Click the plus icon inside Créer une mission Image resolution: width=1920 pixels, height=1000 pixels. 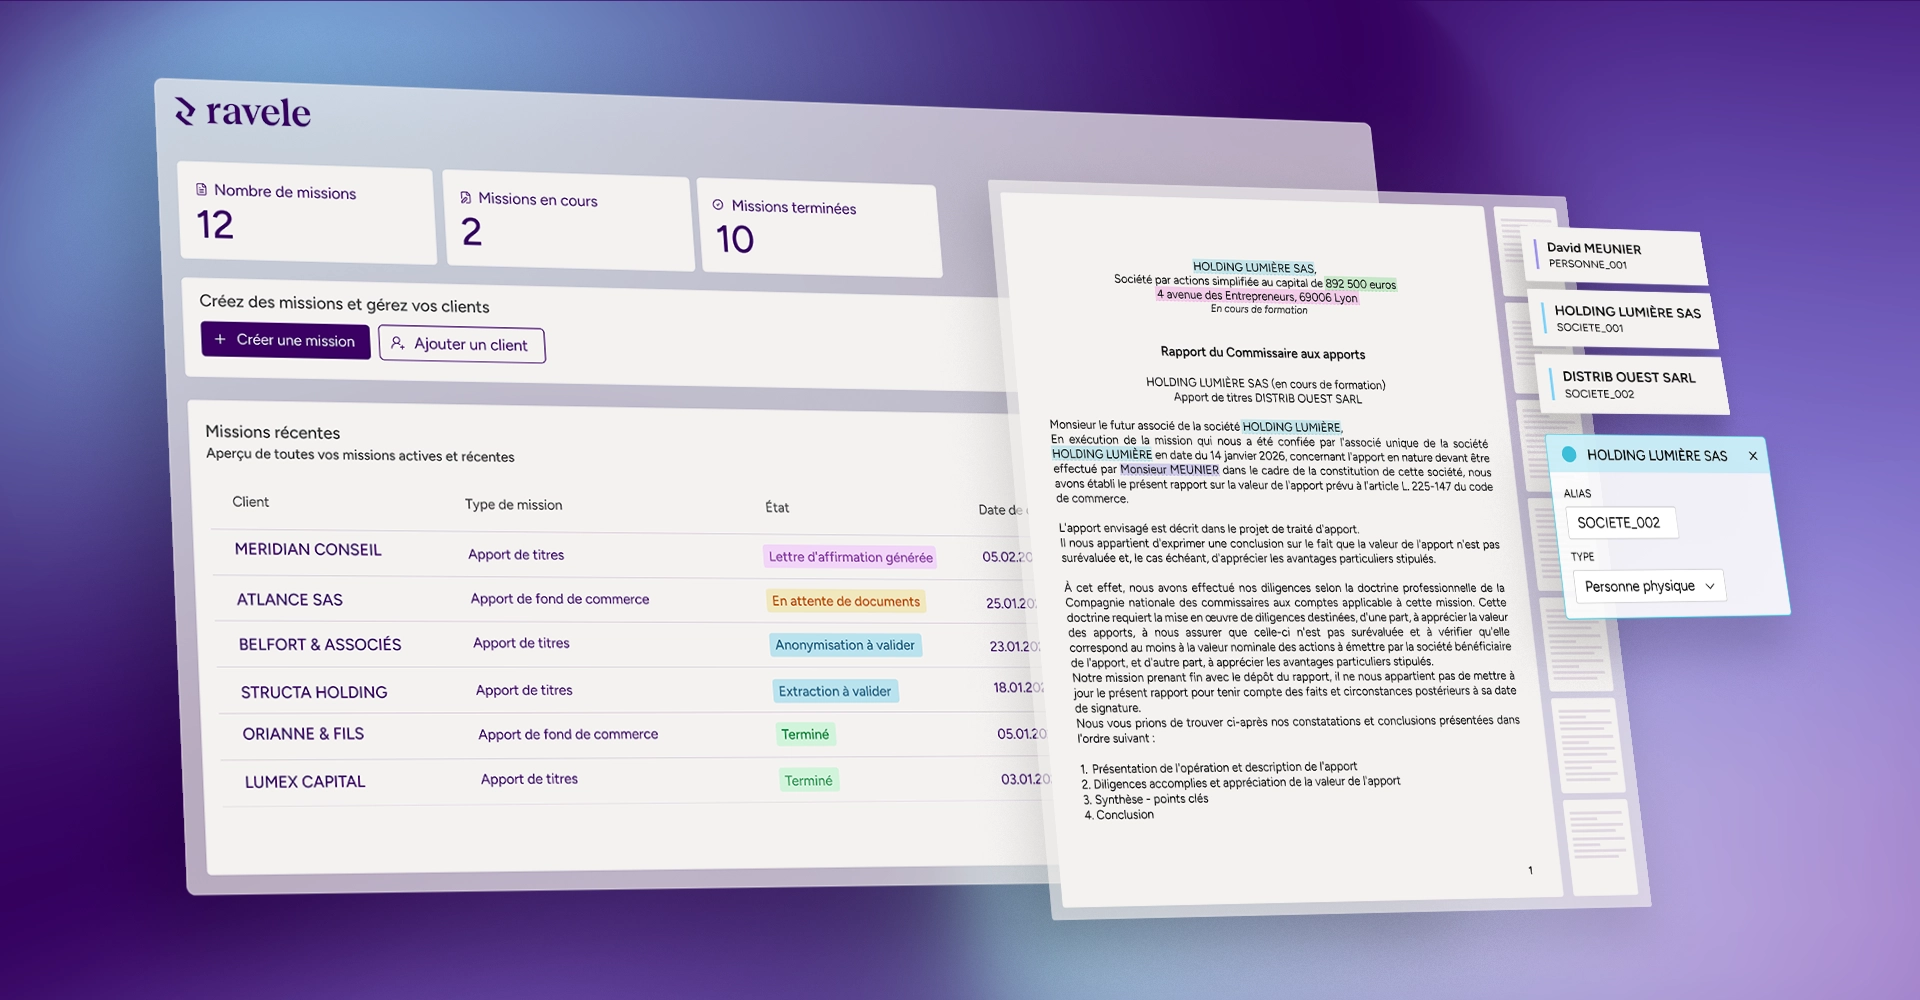[x=222, y=340]
